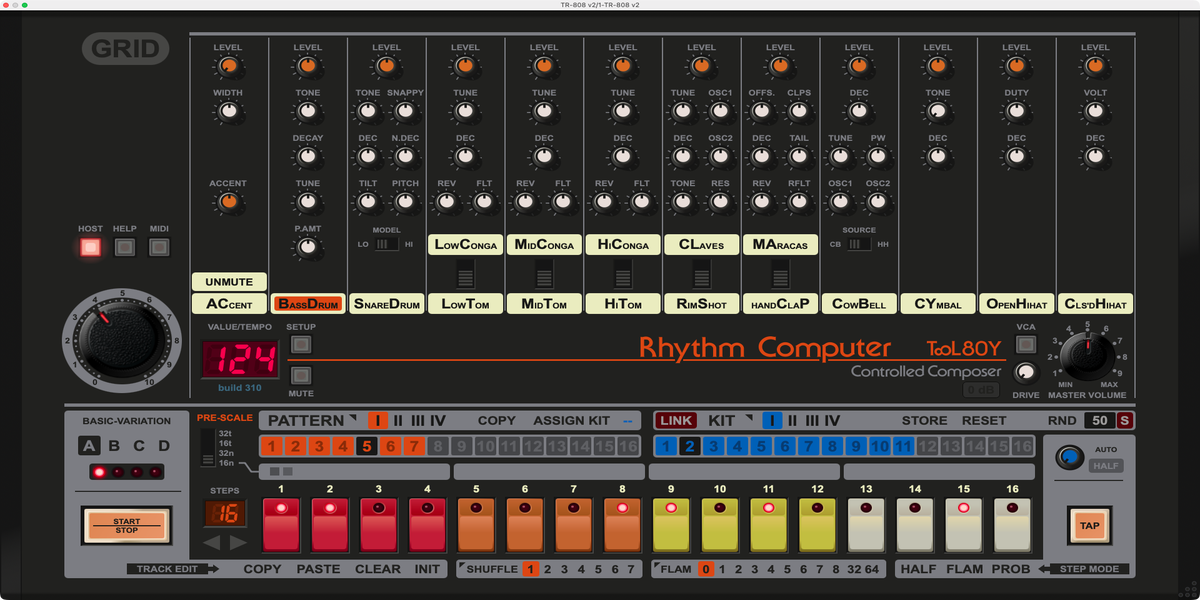The height and width of the screenshot is (600, 1200).
Task: Click pattern COPY next to ASSIGN KIT
Action: tap(497, 421)
